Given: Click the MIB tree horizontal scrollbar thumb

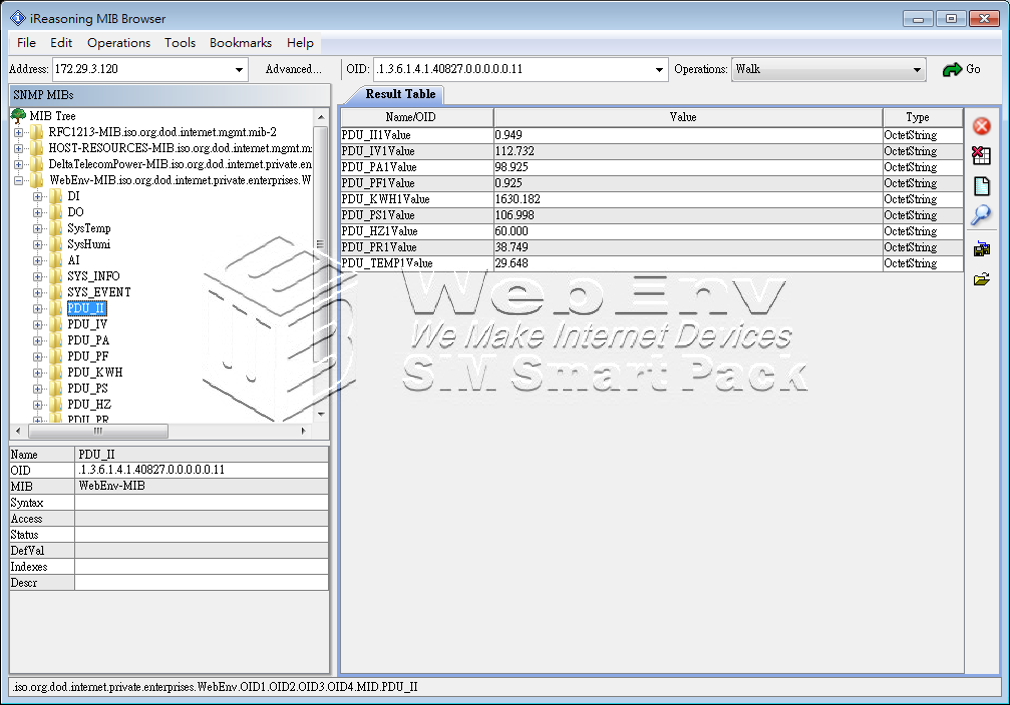Looking at the screenshot, I should point(97,430).
